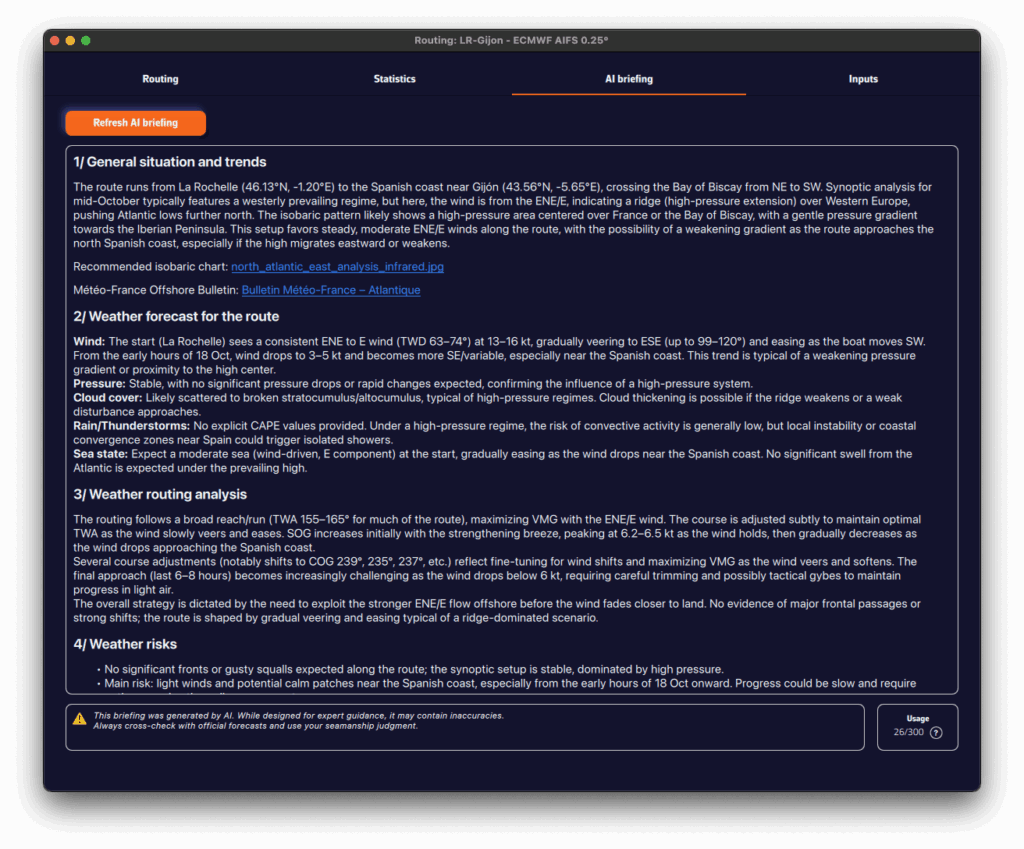Screen dimensions: 1024x849
Task: Click the 'Weather routing analysis' heading
Action: pyautogui.click(x=160, y=494)
